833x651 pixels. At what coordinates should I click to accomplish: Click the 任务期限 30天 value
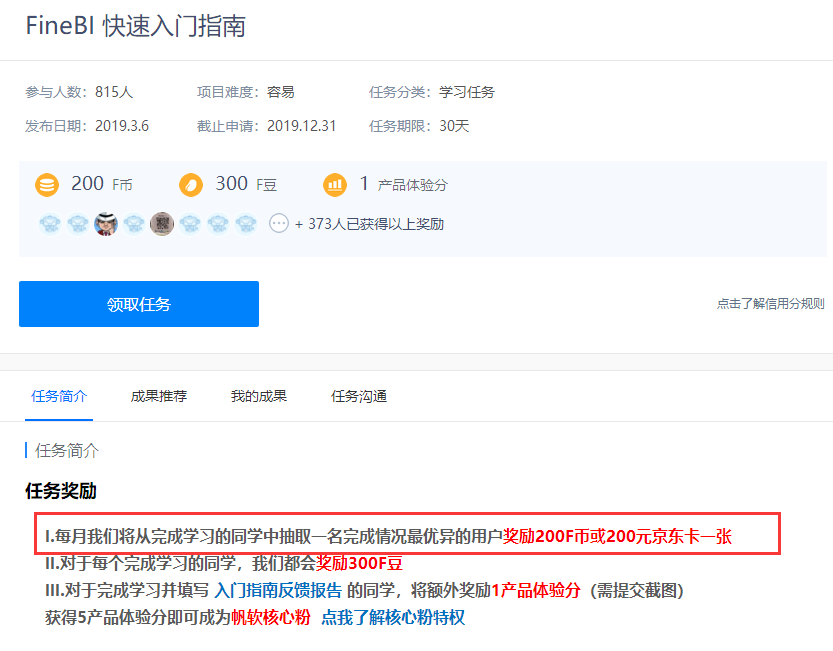[454, 126]
